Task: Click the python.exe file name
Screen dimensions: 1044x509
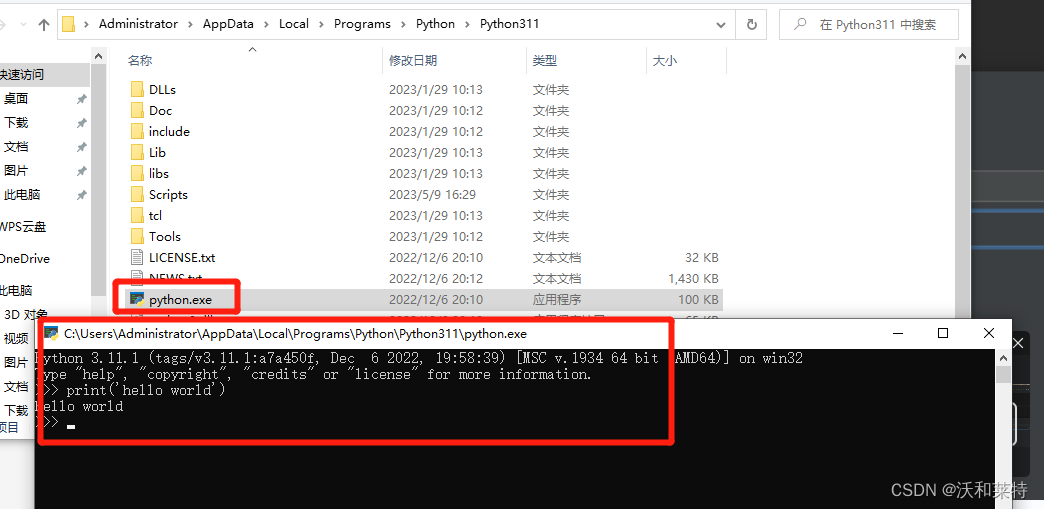Action: pyautogui.click(x=180, y=300)
